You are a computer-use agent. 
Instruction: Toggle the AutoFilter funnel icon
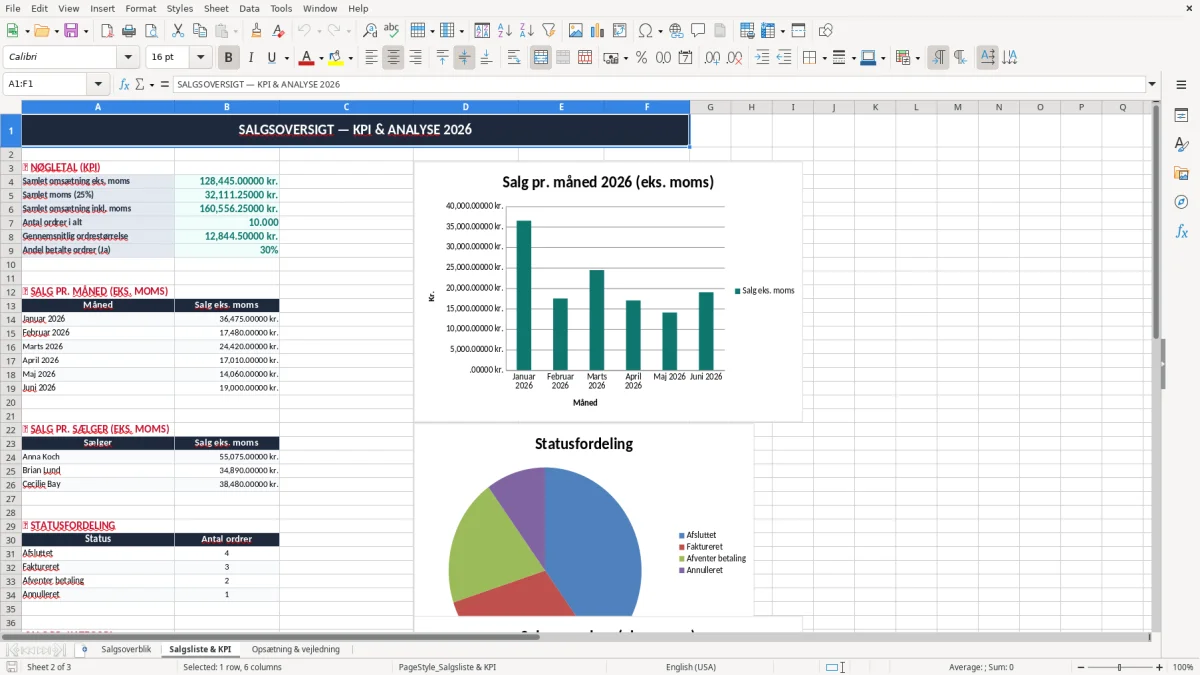tap(549, 31)
